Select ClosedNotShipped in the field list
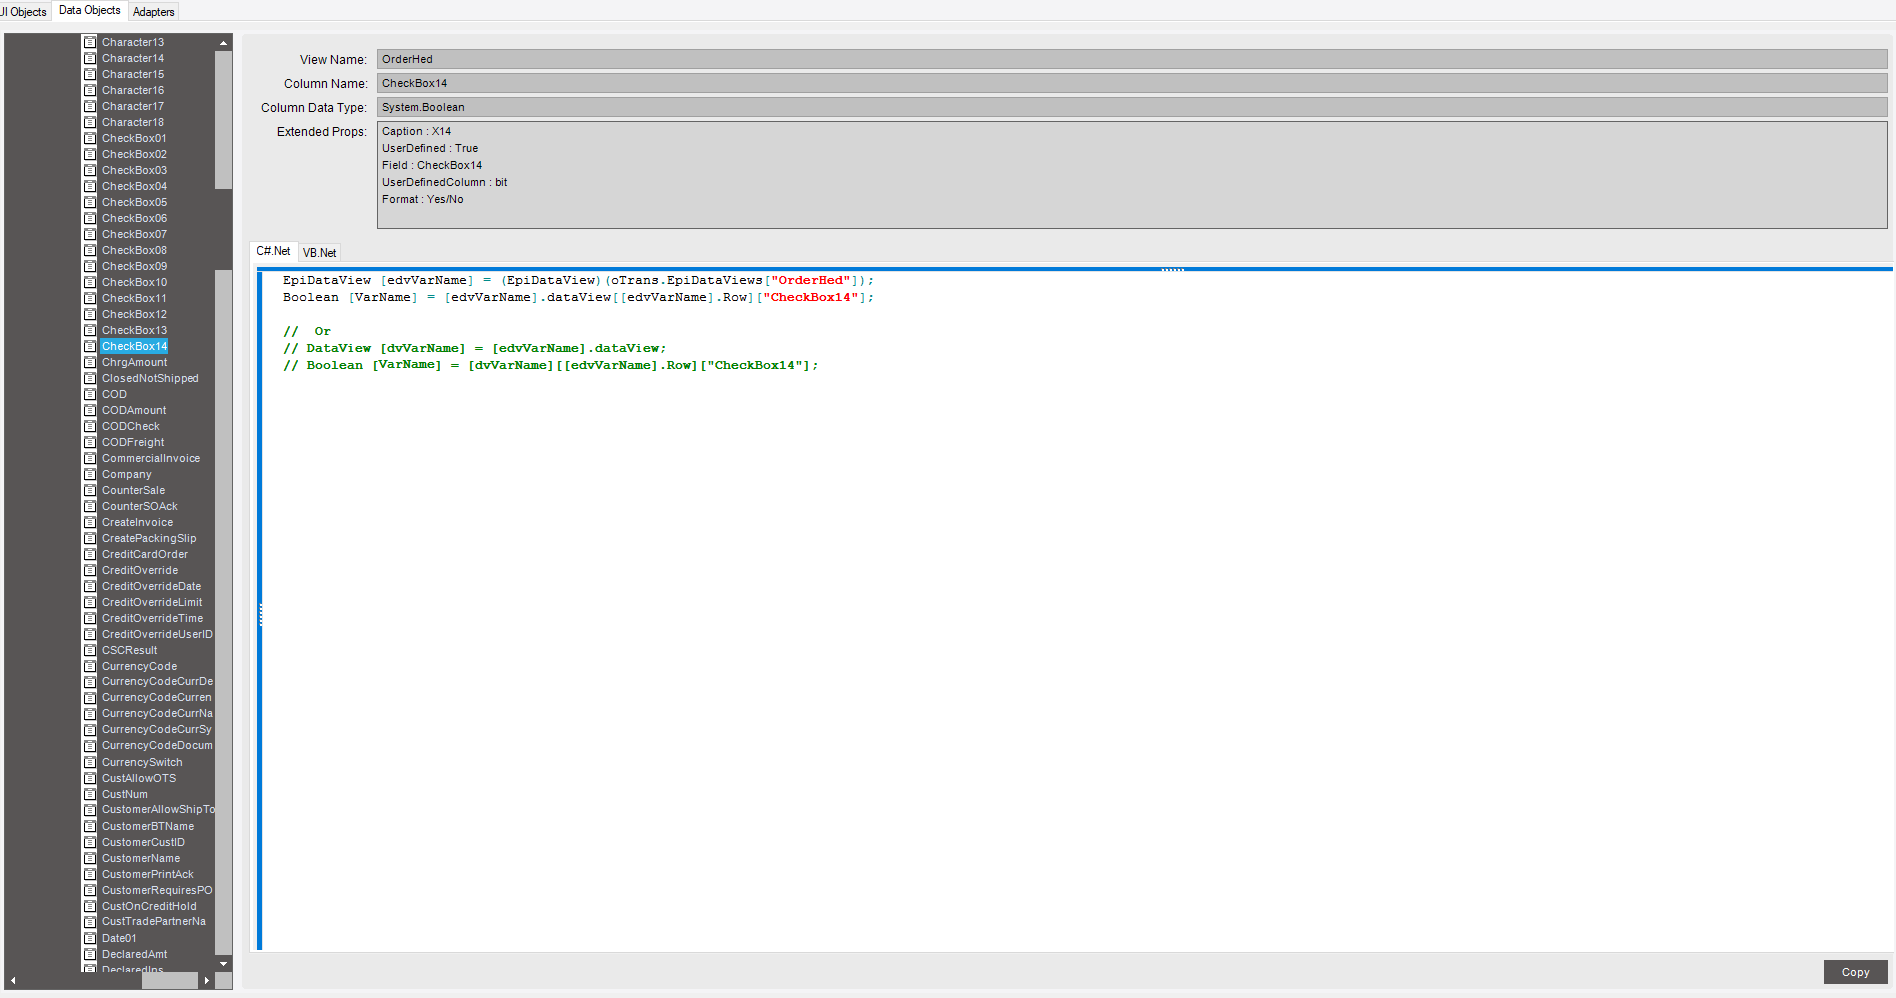Screen dimensions: 1896x998 pos(150,378)
